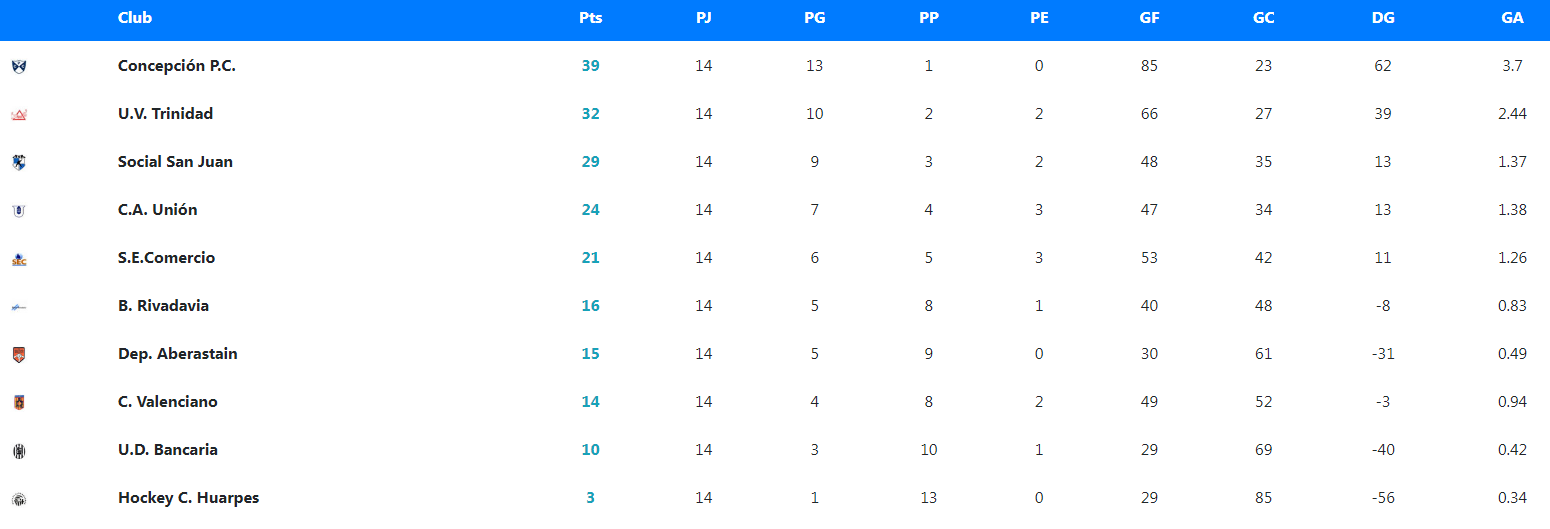The width and height of the screenshot is (1550, 529).
Task: Click the B. Rivadavia club logo
Action: click(19, 307)
